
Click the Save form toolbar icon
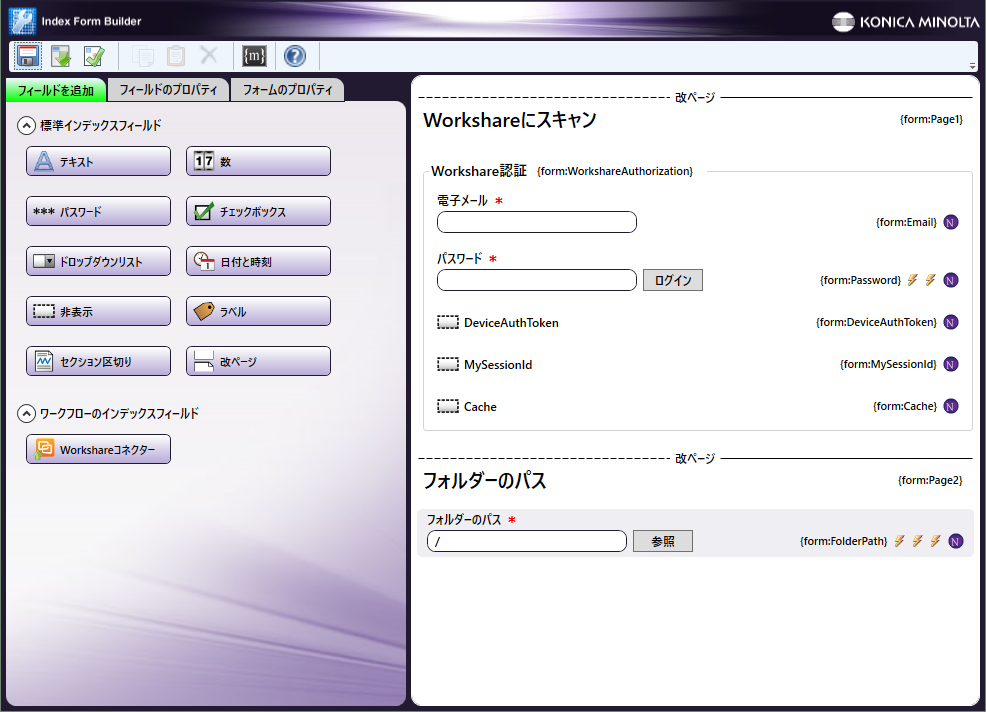[28, 56]
